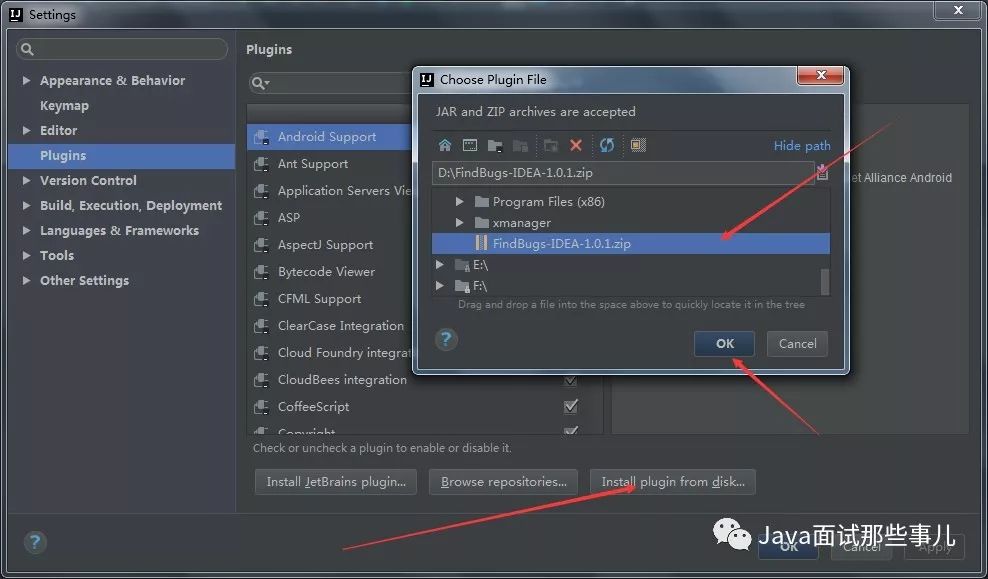Click the help question mark in Choose Plugin File dialog
Image resolution: width=988 pixels, height=579 pixels.
pos(446,340)
